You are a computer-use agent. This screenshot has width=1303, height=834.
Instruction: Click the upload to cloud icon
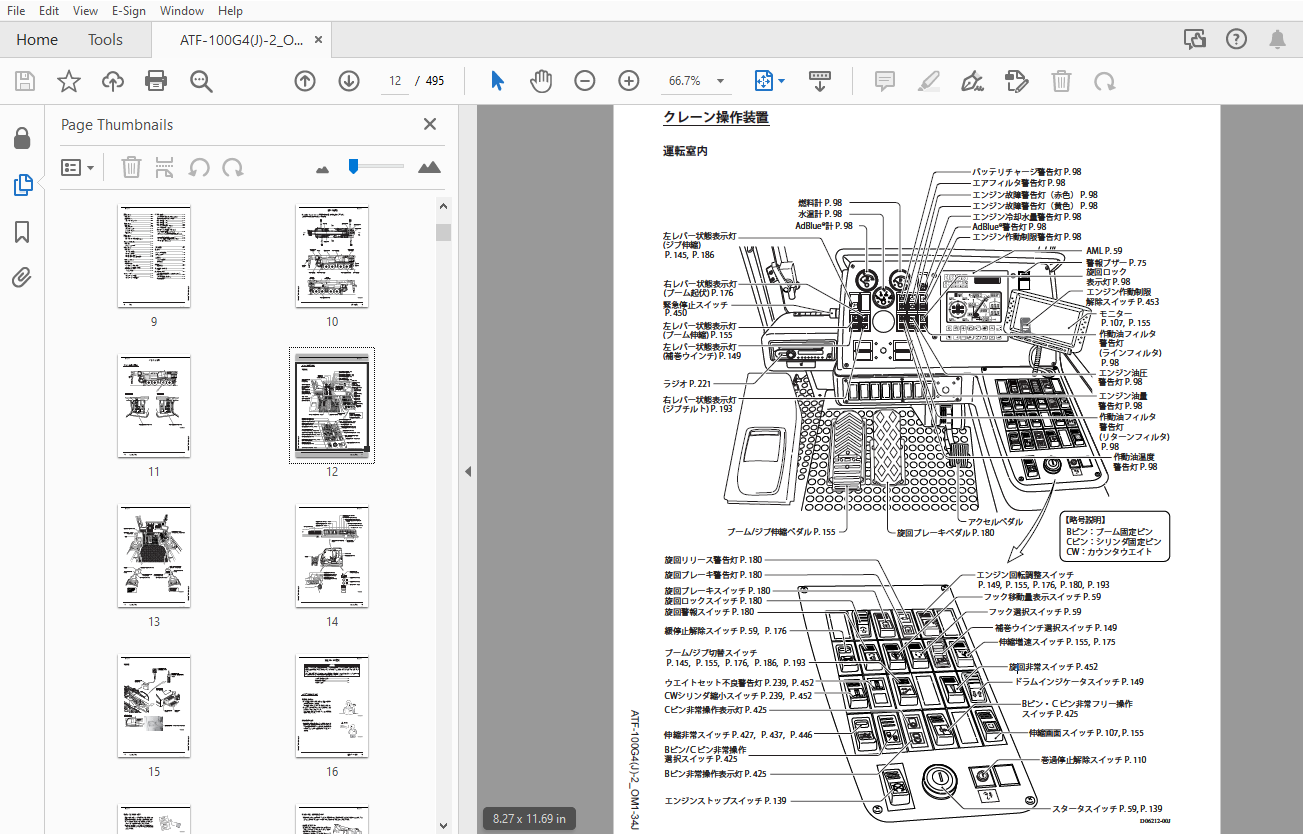pos(113,81)
